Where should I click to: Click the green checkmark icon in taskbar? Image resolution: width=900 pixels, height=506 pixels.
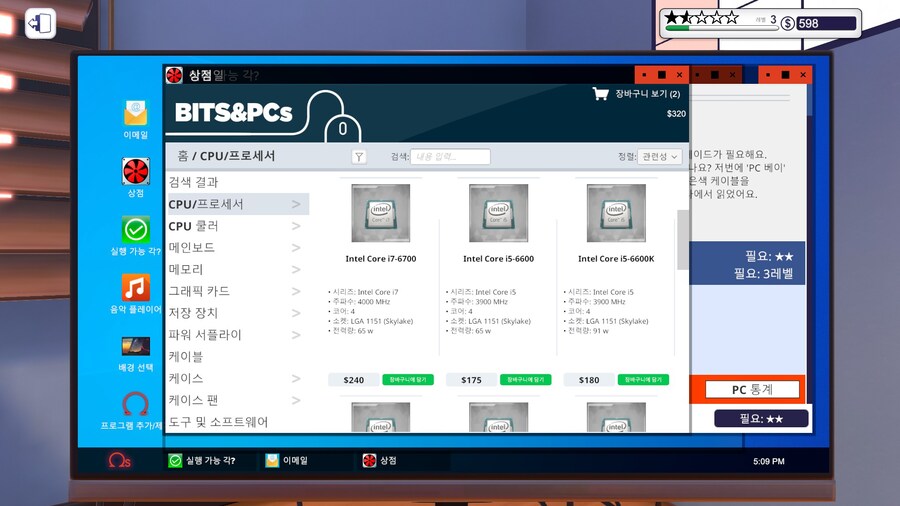coord(175,461)
